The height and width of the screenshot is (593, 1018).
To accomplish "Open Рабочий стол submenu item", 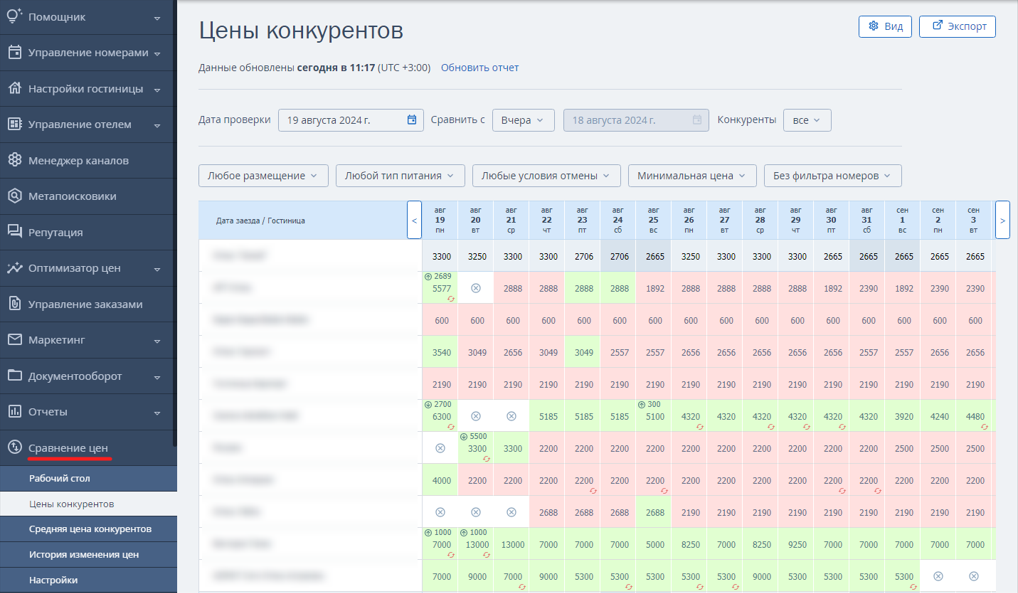I will (88, 478).
